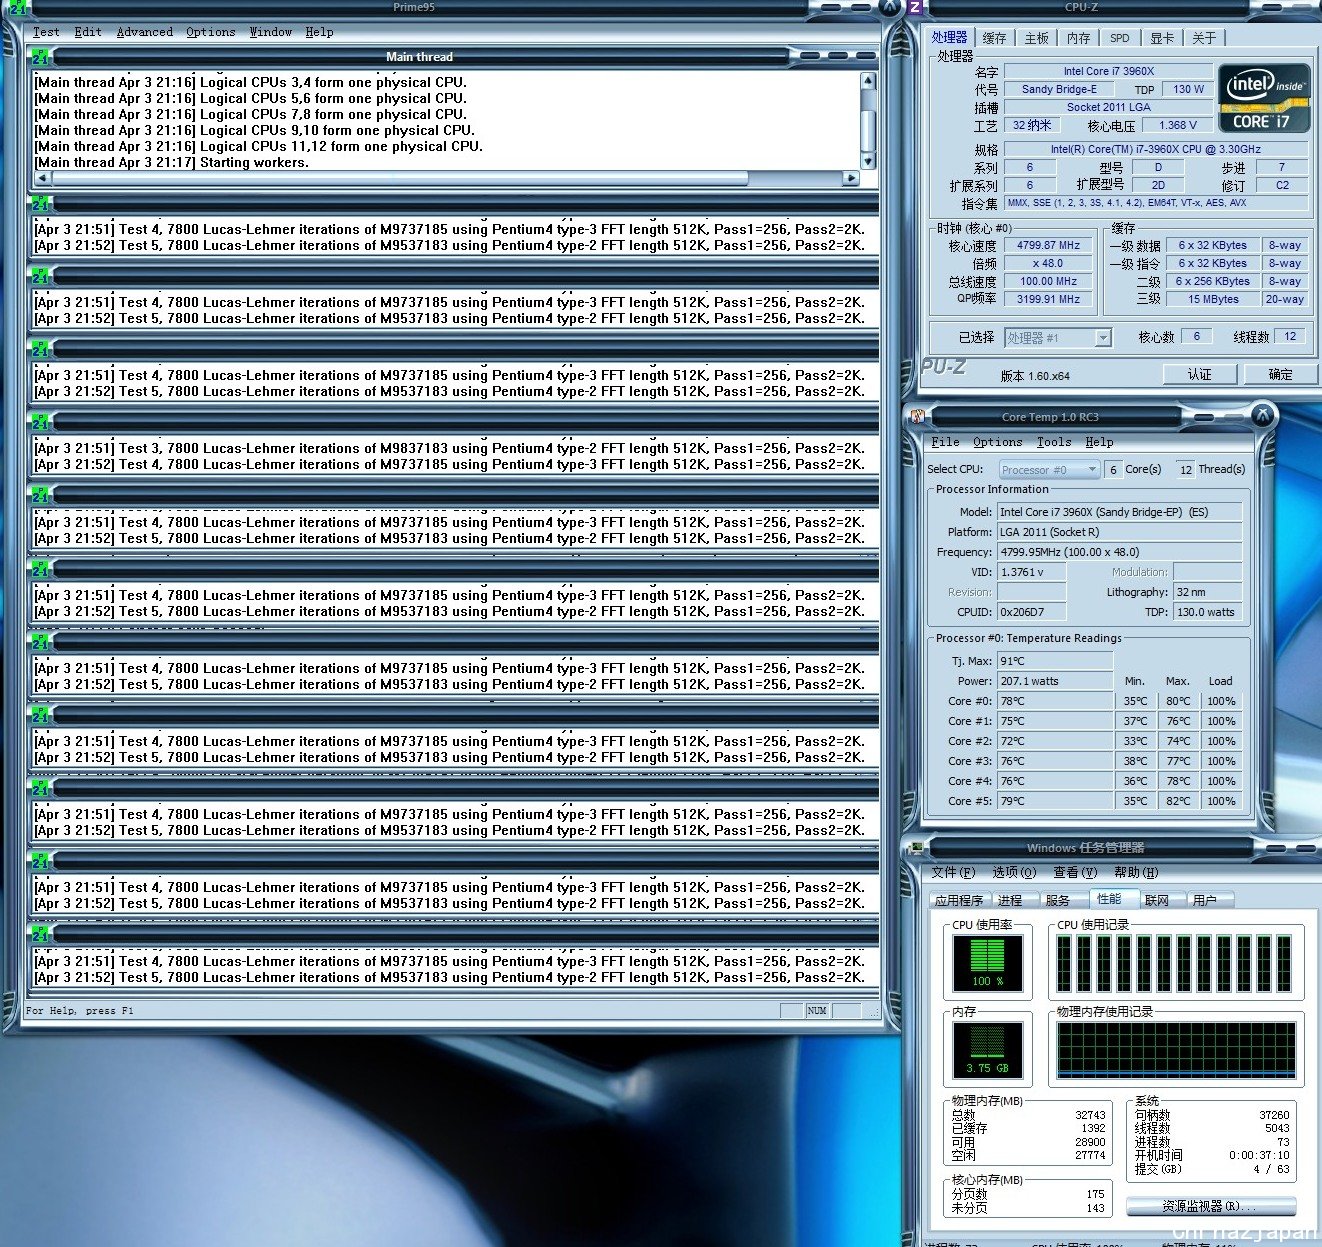1322x1247 pixels.
Task: Click the 内存 3.75 GB gauge
Action: (988, 1050)
